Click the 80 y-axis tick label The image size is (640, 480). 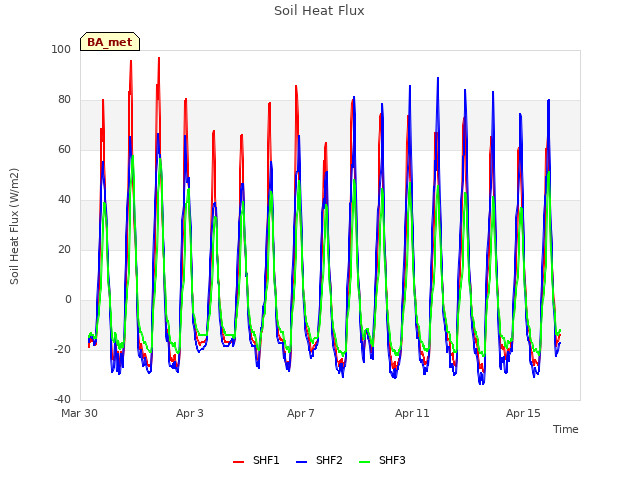pyautogui.click(x=64, y=100)
